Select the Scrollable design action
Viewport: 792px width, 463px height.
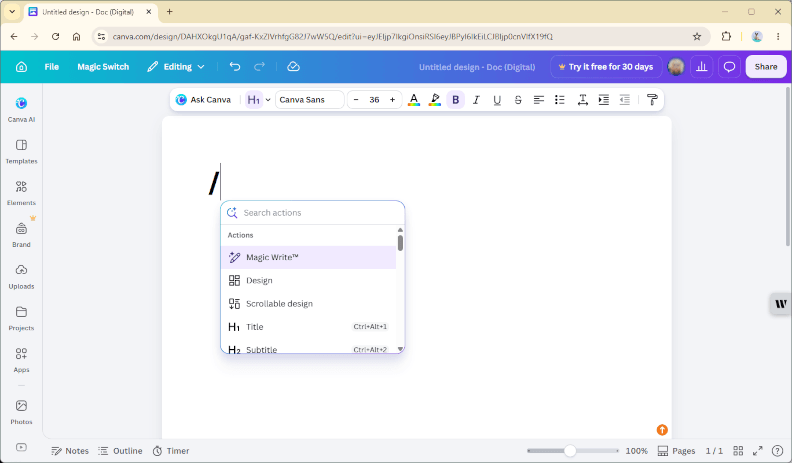coord(309,303)
